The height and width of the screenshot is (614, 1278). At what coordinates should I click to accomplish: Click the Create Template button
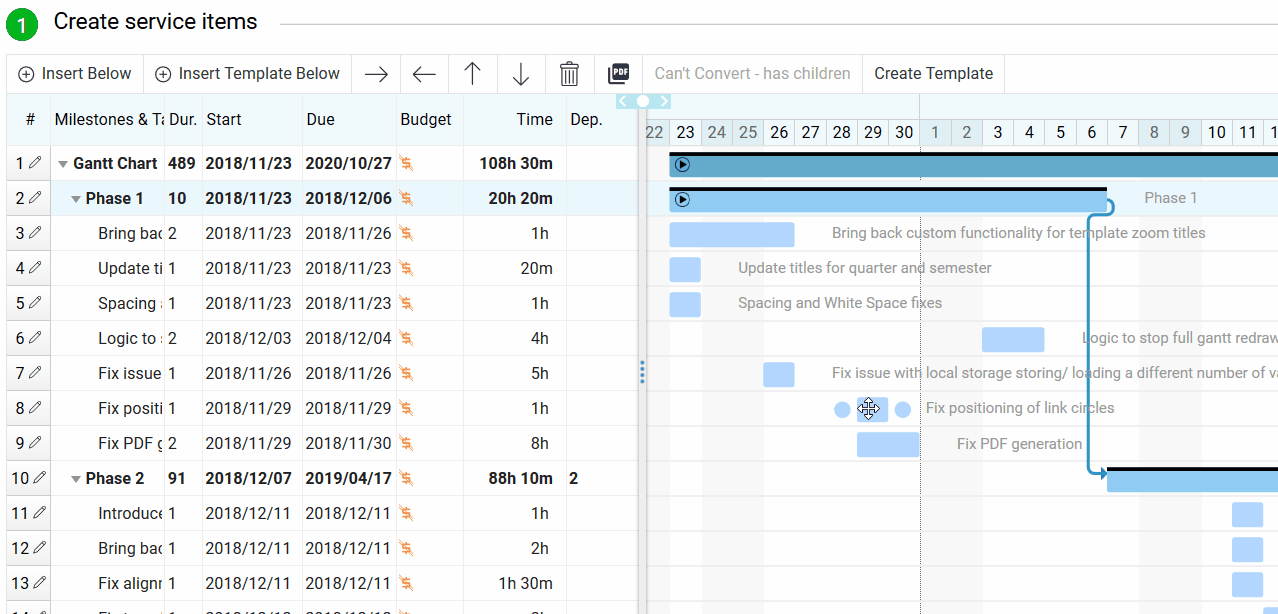[933, 73]
